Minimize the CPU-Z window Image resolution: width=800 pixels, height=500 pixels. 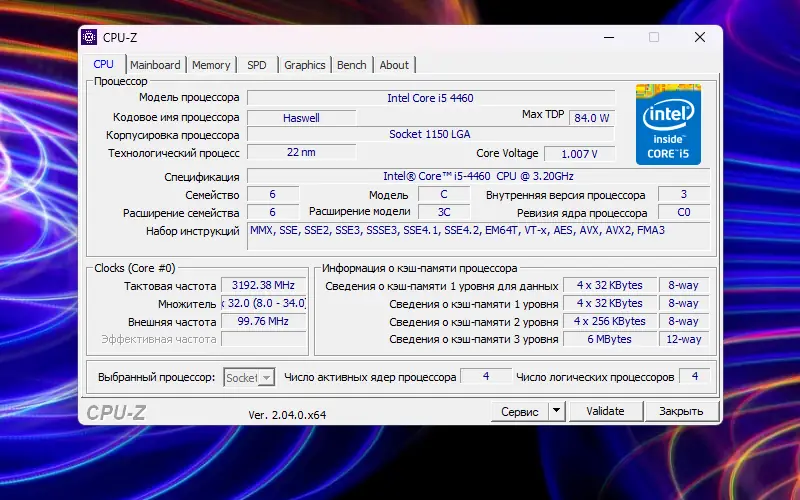[609, 37]
